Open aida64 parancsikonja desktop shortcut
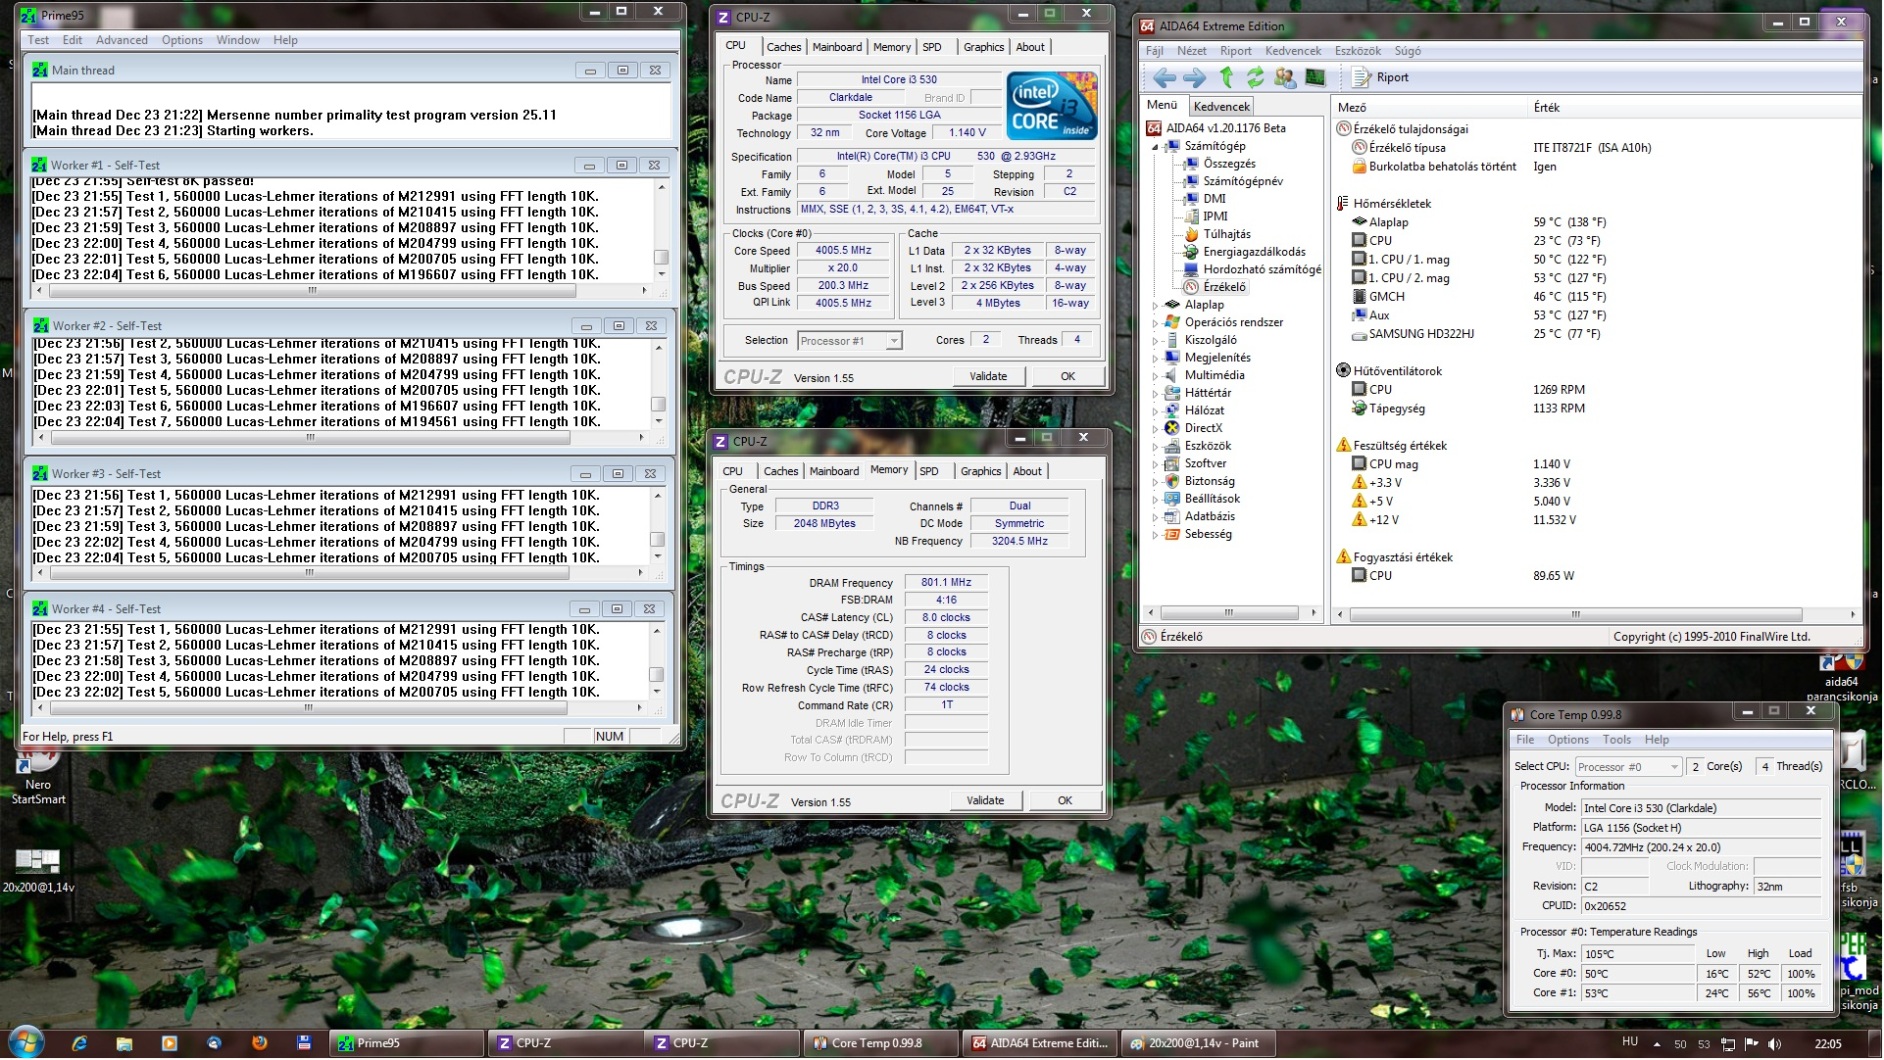The image size is (1884, 1060). point(1840,677)
